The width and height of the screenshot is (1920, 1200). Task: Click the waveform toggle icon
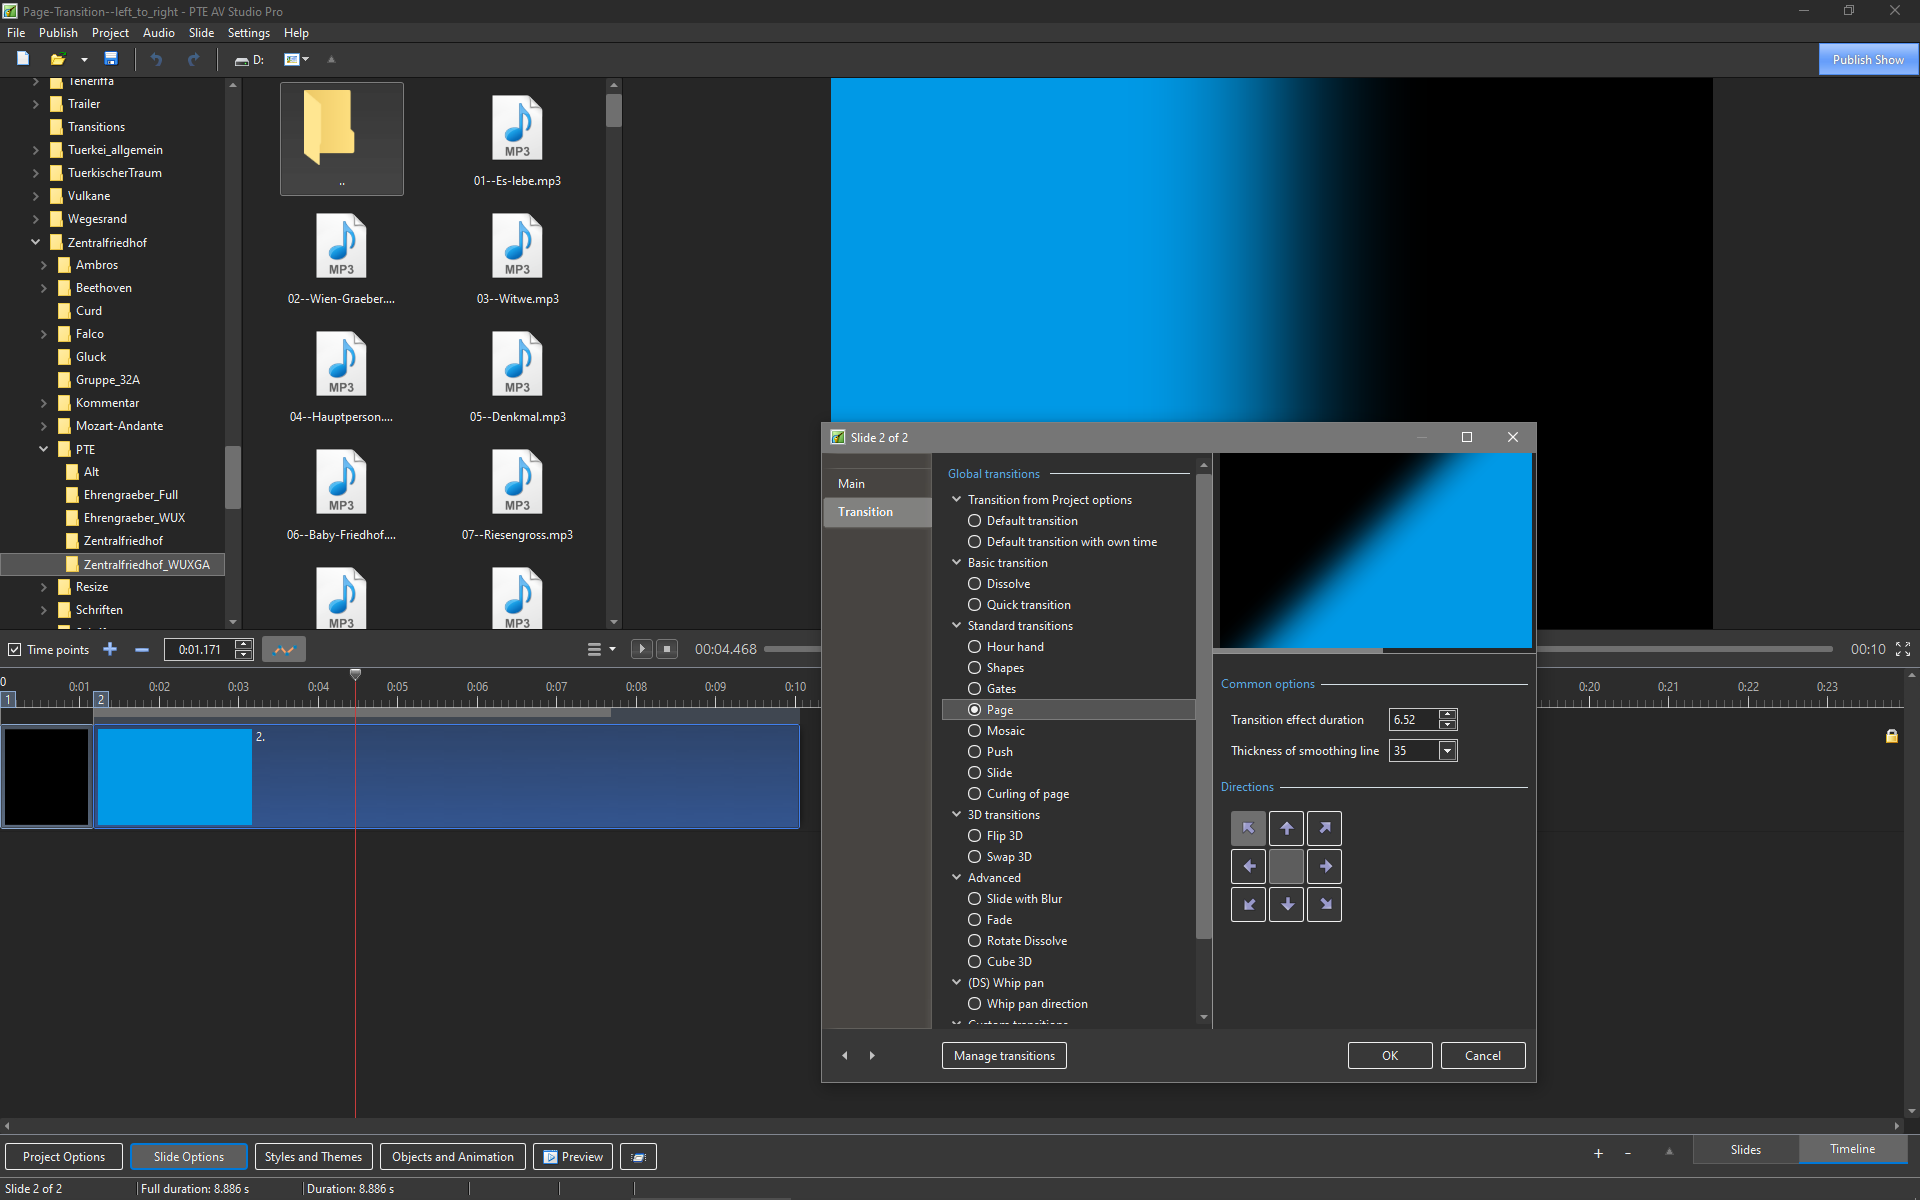(x=284, y=650)
